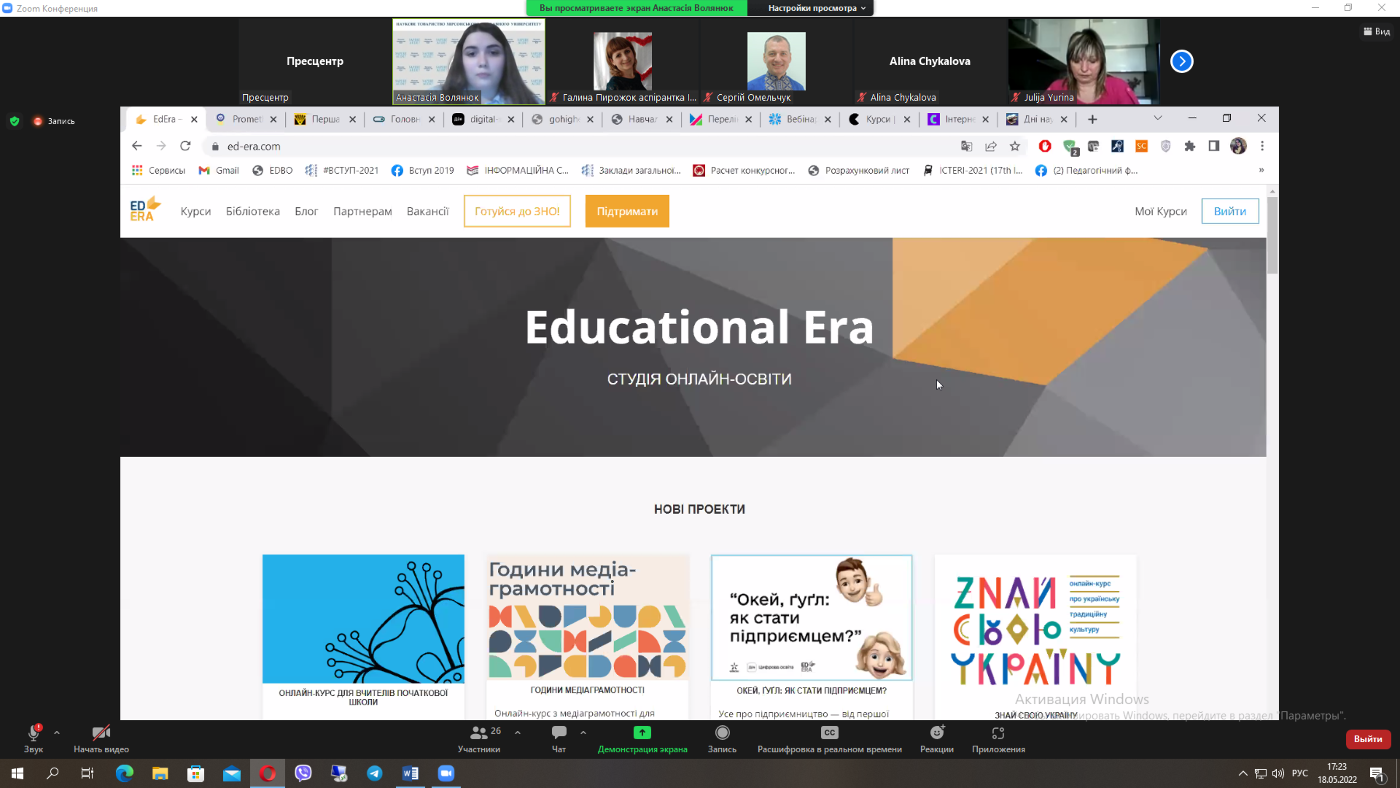
Task: Switch to the Курси browser tab
Action: click(x=879, y=119)
